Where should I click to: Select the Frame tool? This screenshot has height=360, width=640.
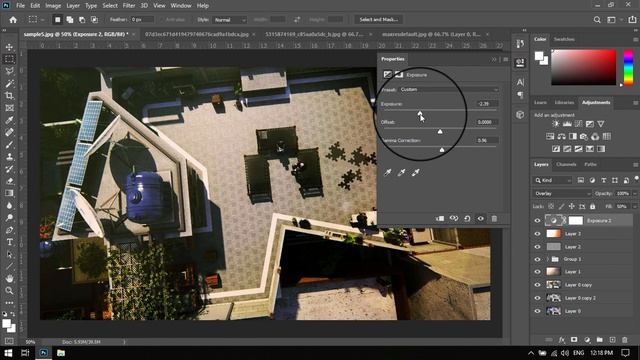coord(9,108)
